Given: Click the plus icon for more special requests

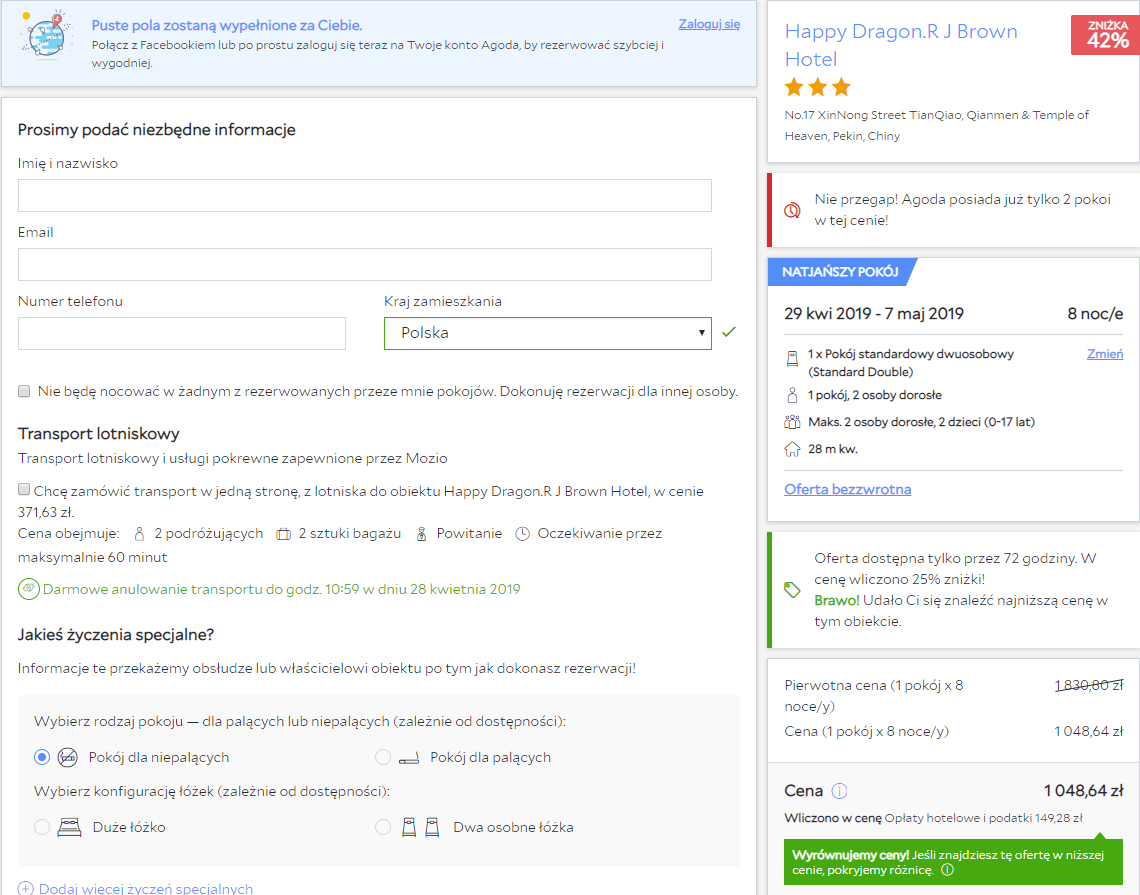Looking at the screenshot, I should click(x=25, y=888).
